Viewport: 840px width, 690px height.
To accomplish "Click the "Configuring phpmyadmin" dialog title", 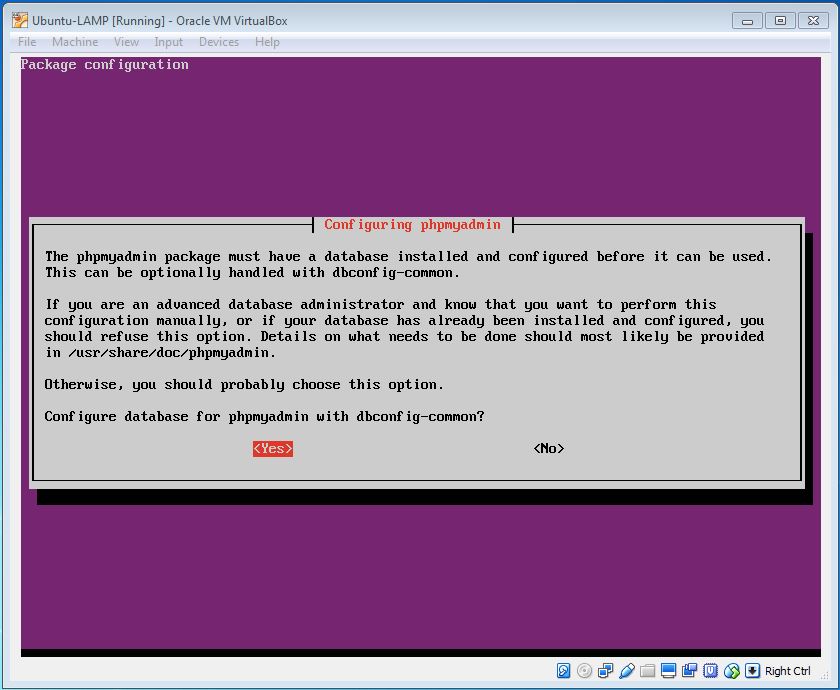I will 412,224.
